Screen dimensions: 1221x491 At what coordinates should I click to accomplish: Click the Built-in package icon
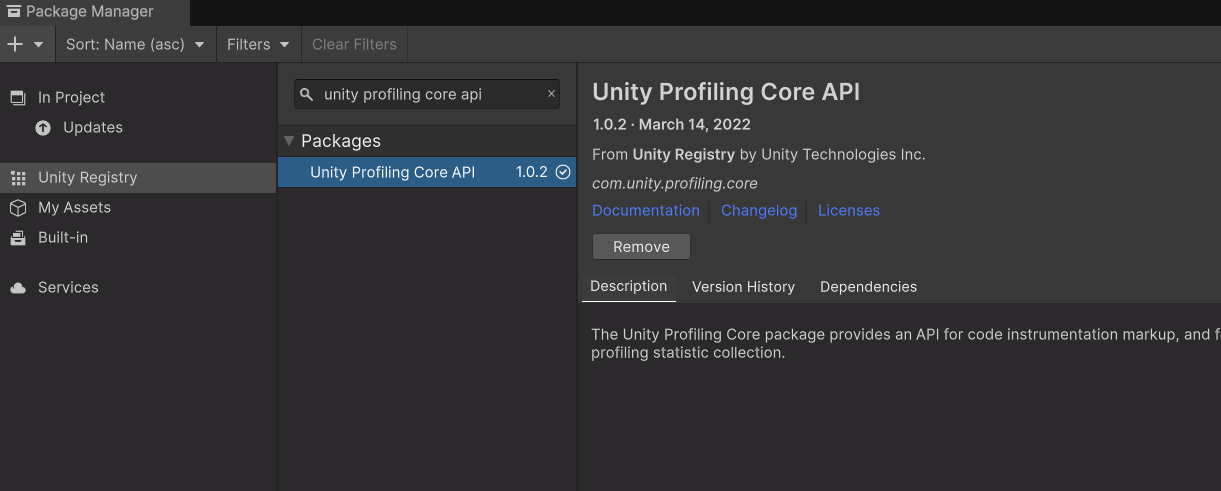(17, 237)
